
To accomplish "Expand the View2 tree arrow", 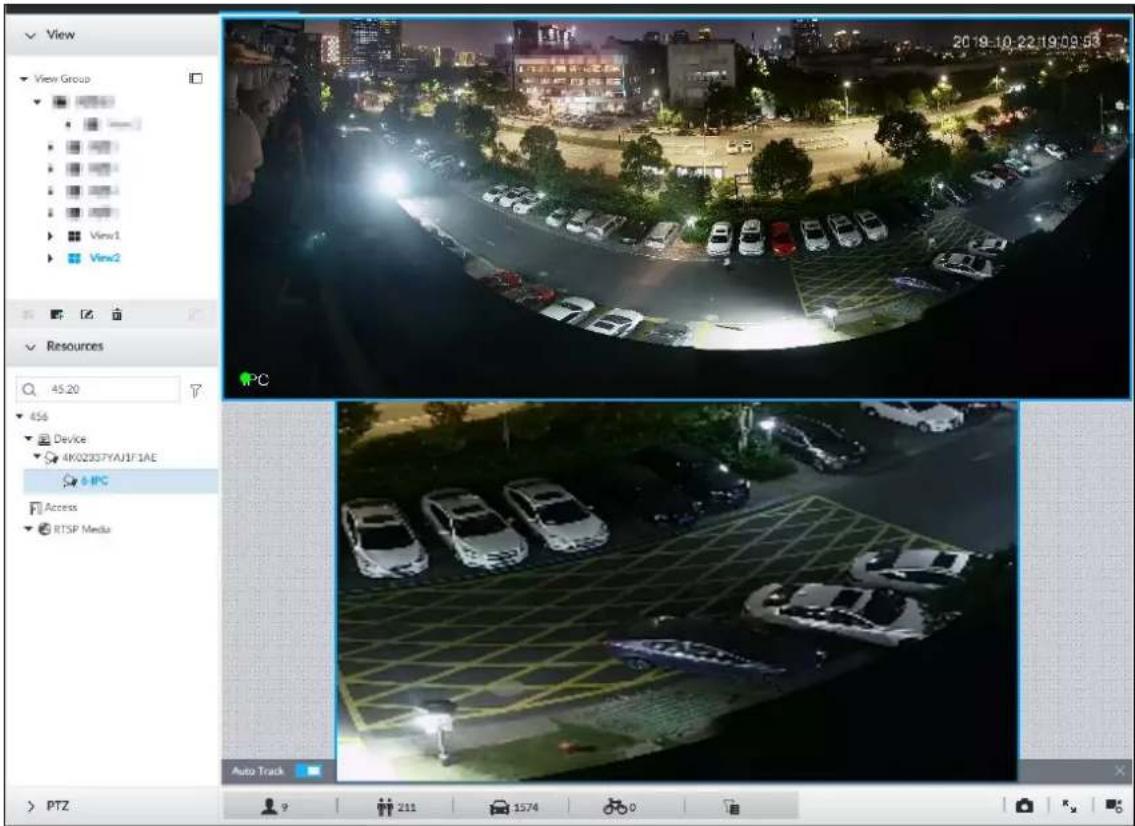I will [50, 258].
